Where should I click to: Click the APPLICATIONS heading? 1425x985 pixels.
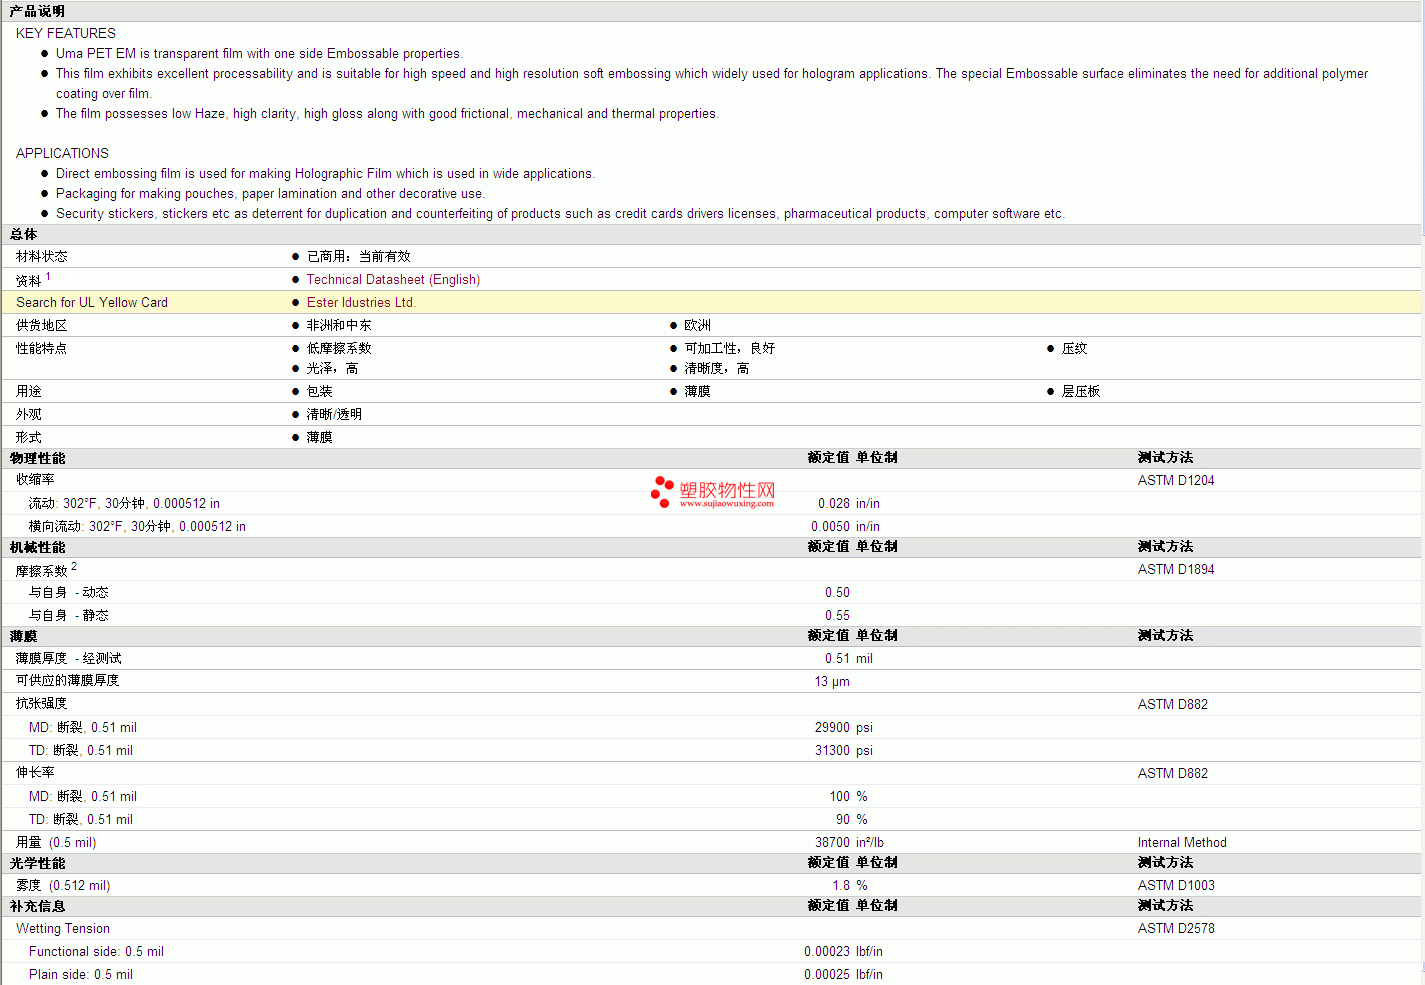tap(62, 154)
